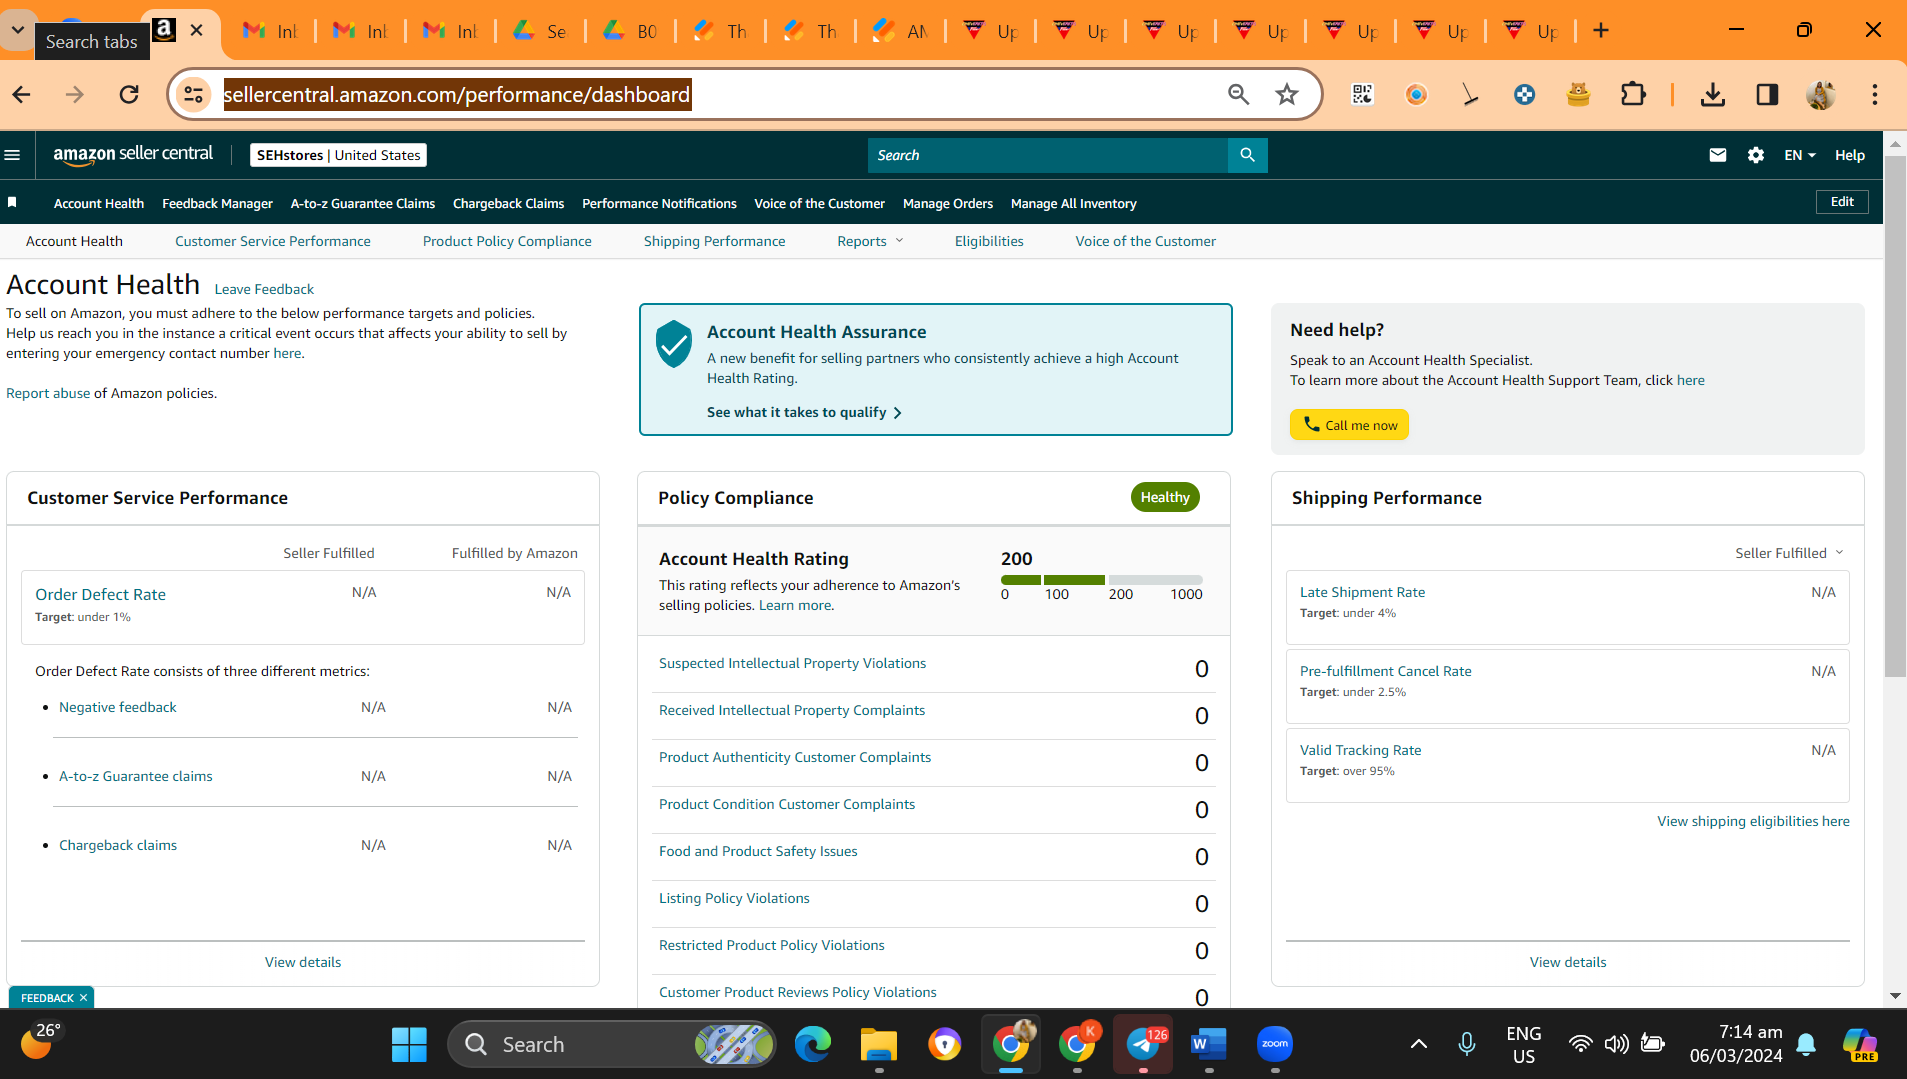1907x1079 pixels.
Task: Open Zoom from the taskbar
Action: (x=1275, y=1045)
